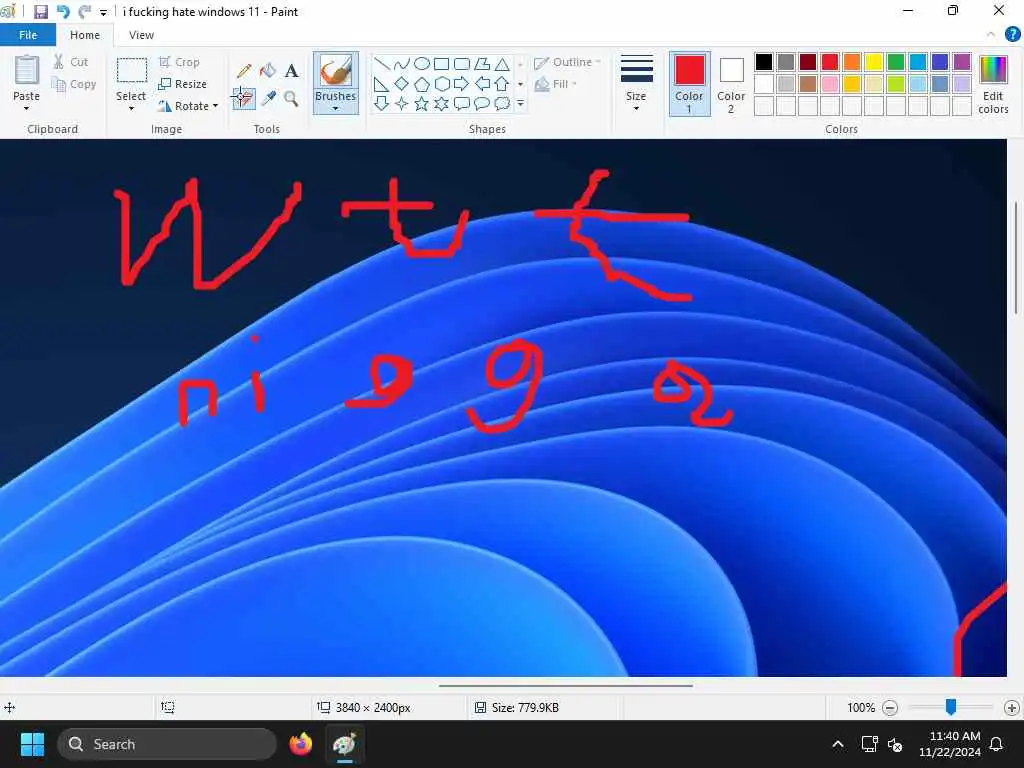Select the Magnifier tool
The image size is (1024, 768).
pos(291,99)
